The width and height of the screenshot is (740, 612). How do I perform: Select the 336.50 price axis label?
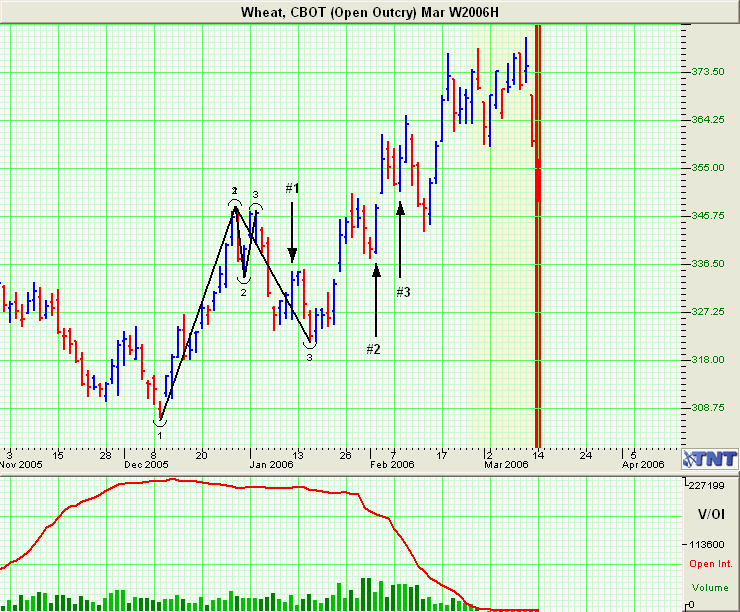click(x=707, y=264)
